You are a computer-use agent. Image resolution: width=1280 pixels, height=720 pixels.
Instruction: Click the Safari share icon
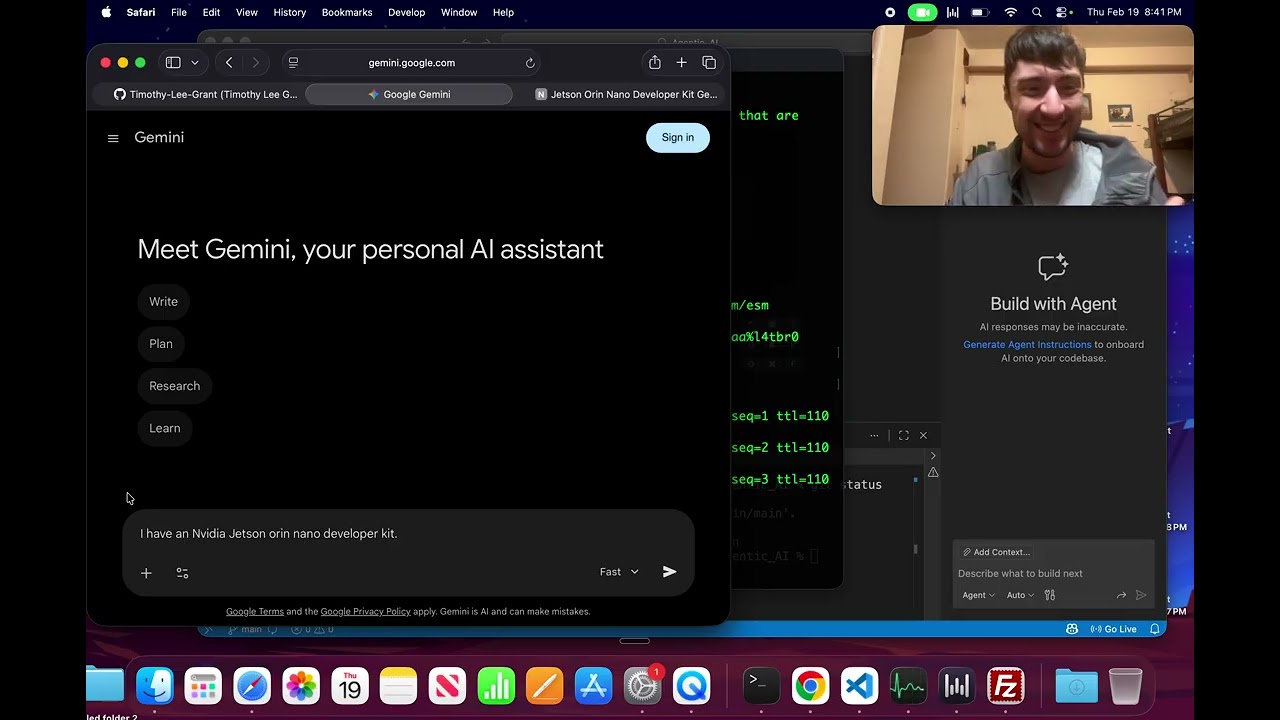point(654,62)
